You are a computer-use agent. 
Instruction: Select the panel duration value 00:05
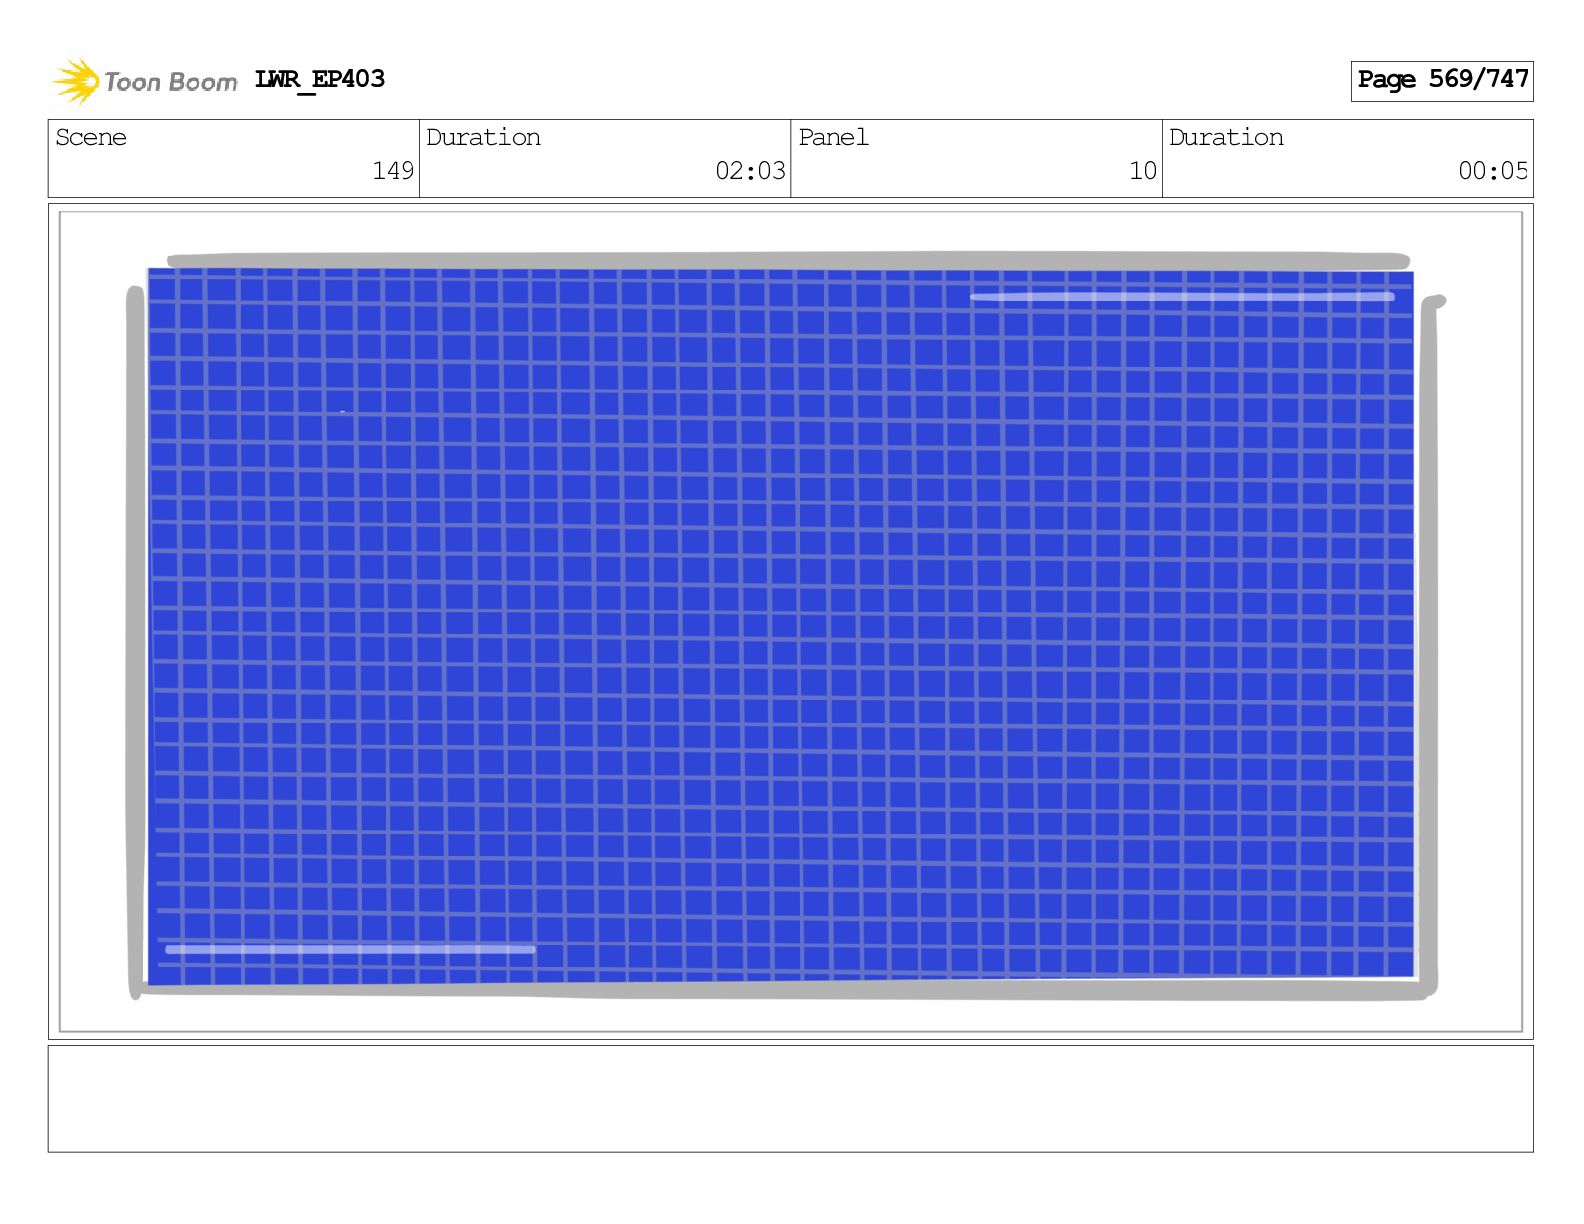pos(1493,171)
